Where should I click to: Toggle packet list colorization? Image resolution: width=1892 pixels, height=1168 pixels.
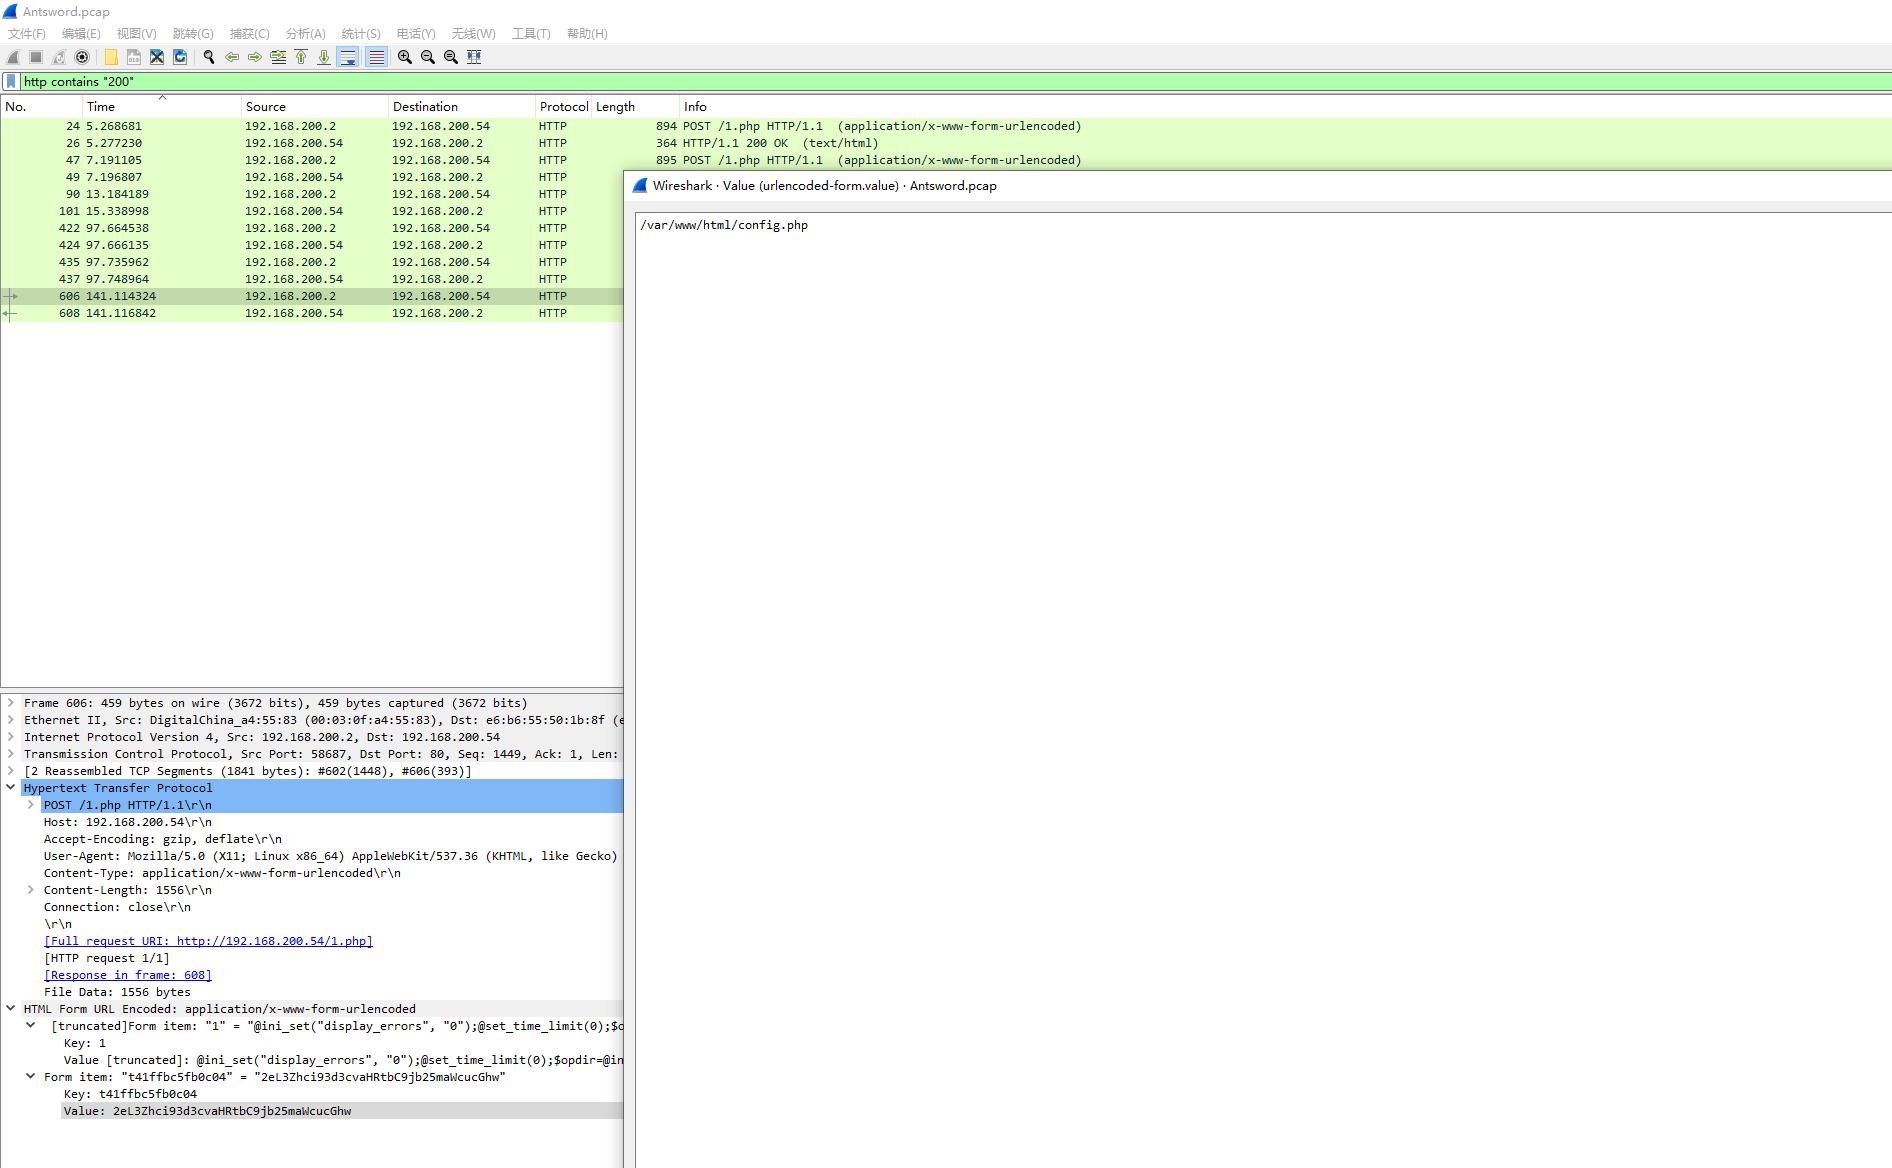point(376,57)
